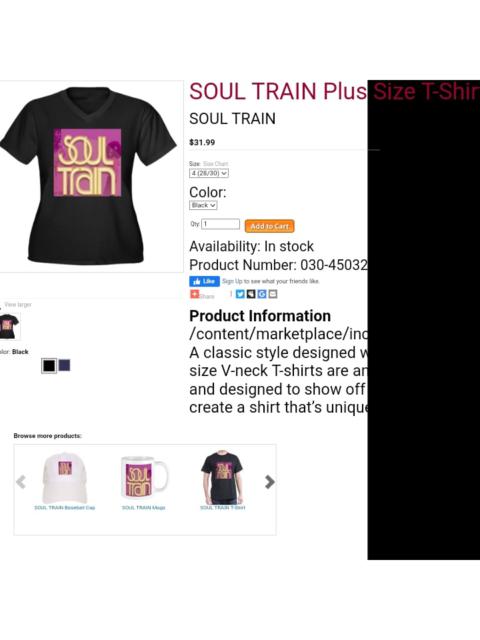Open the SOUL TRAIN T-Shirt link

222,507
